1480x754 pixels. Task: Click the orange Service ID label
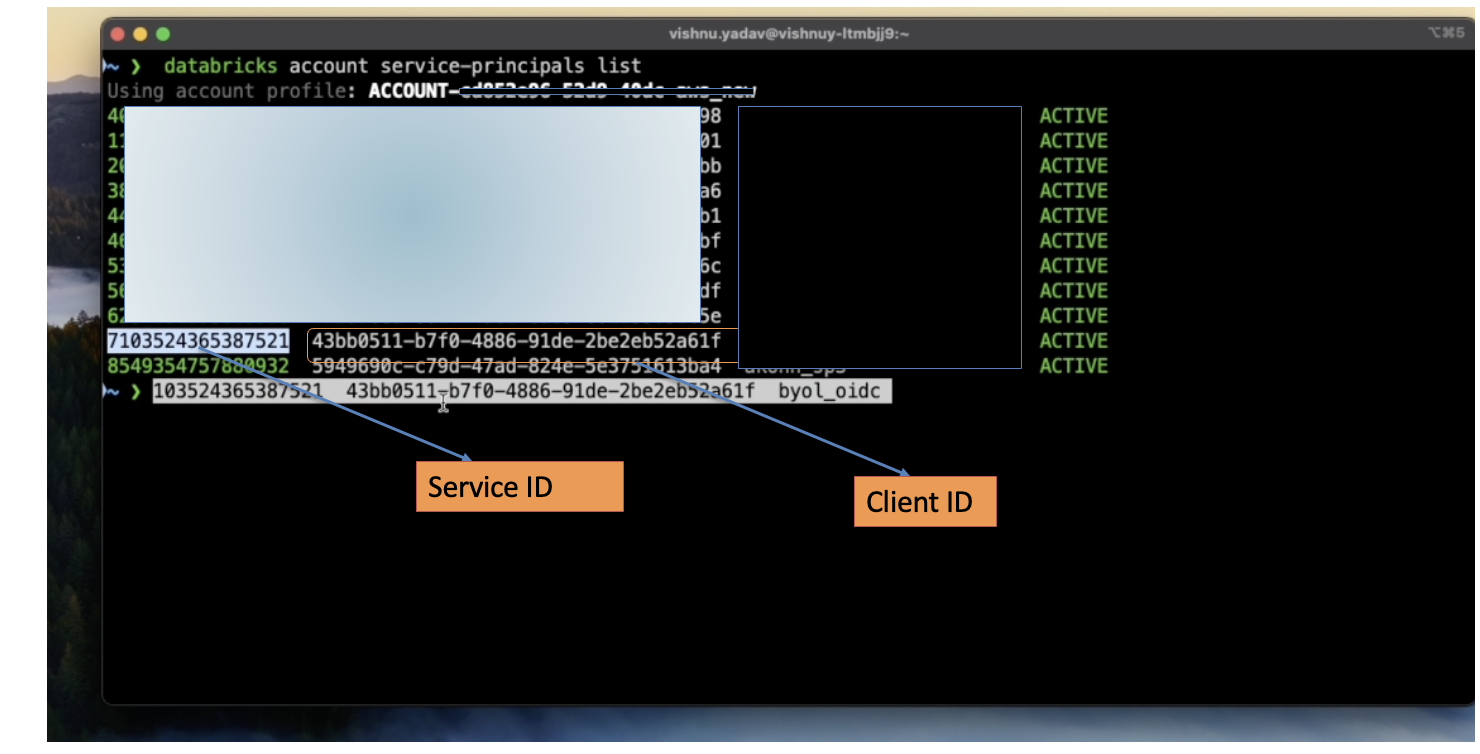tap(519, 487)
